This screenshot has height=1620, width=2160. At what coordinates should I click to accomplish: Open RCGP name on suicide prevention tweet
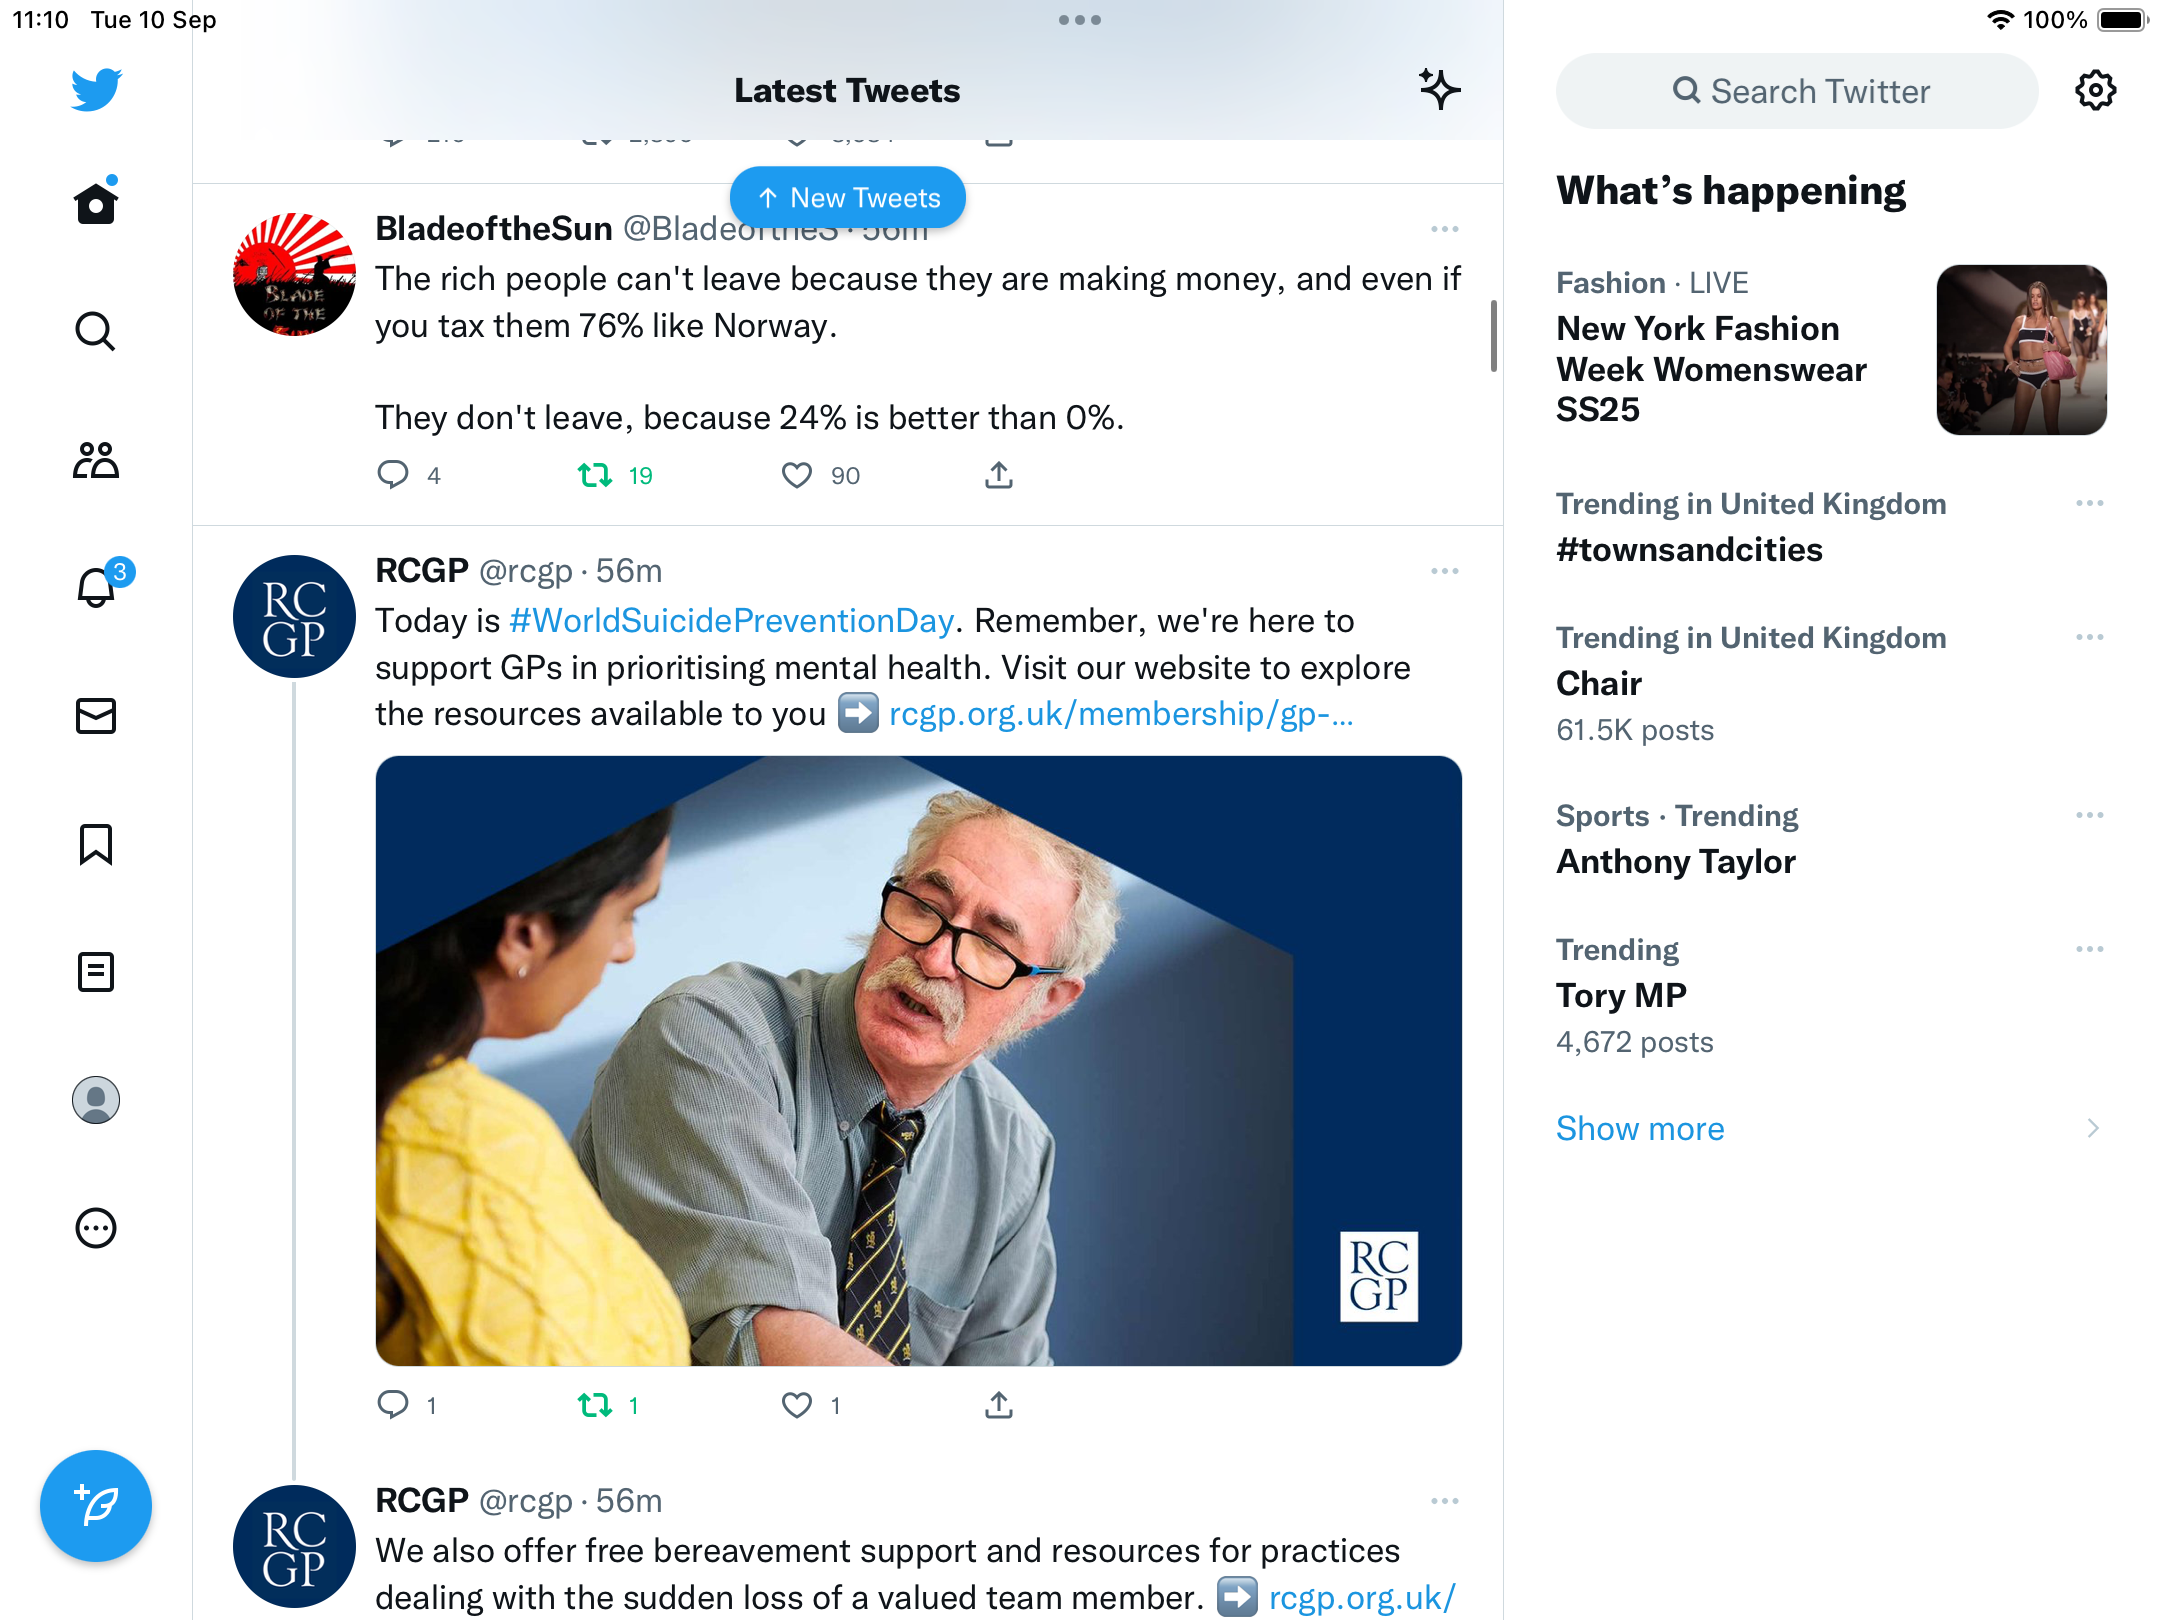pyautogui.click(x=422, y=570)
